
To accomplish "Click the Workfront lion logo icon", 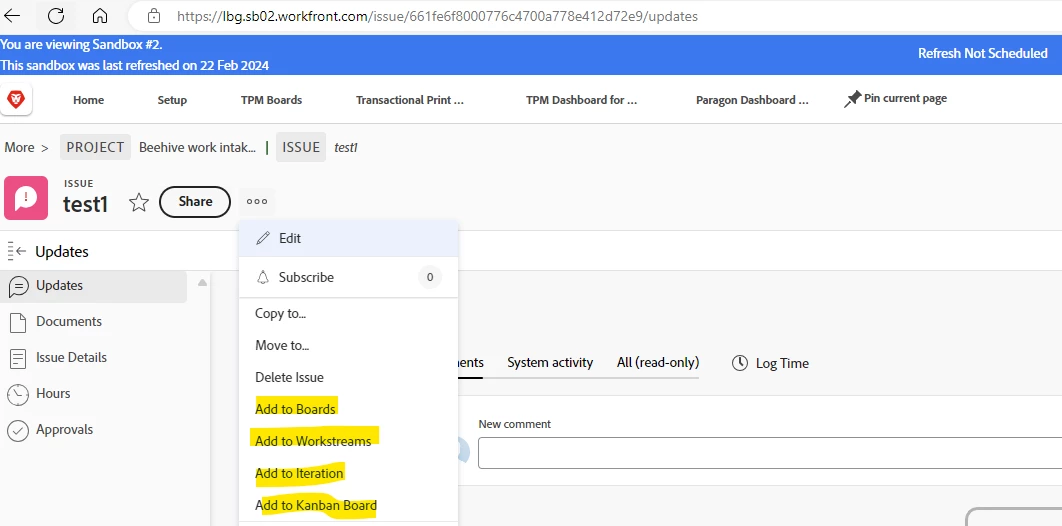I will point(16,100).
